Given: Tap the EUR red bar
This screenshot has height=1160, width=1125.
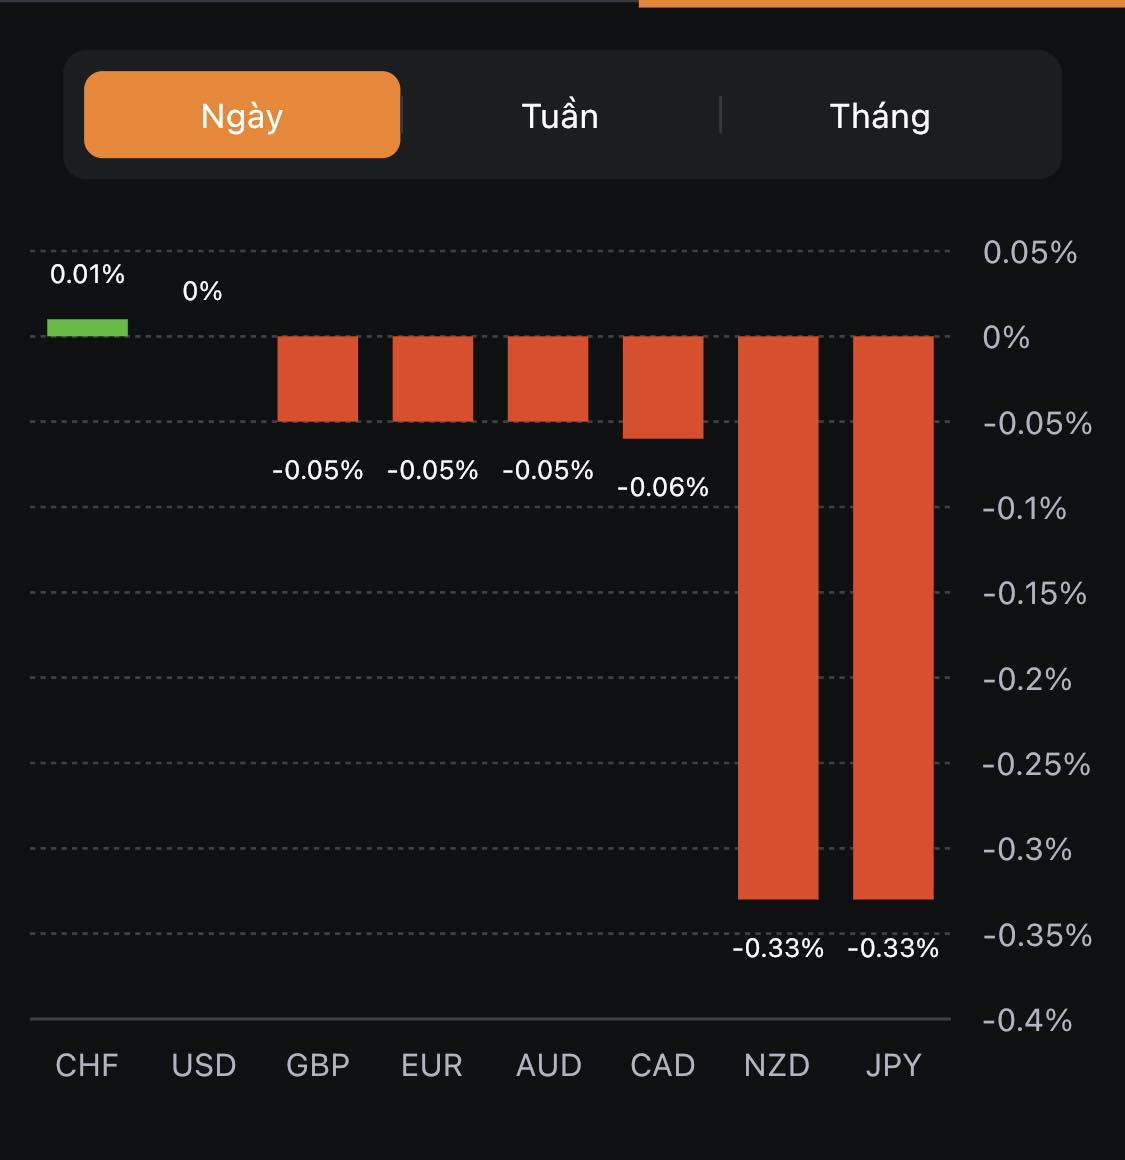Looking at the screenshot, I should (433, 379).
